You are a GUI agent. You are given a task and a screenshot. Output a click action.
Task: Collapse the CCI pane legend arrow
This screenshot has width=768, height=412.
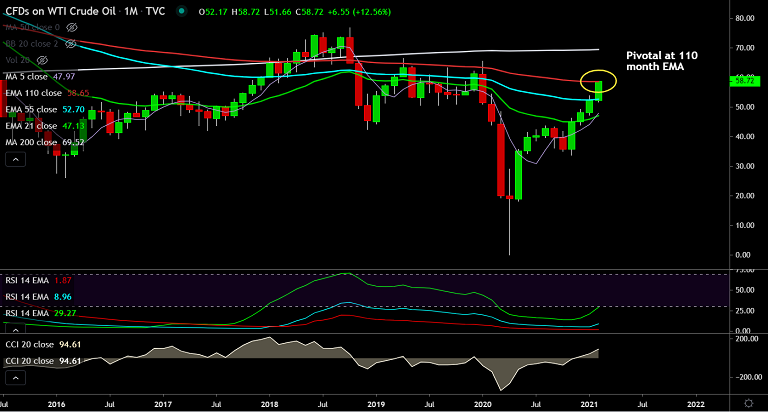[x=15, y=378]
